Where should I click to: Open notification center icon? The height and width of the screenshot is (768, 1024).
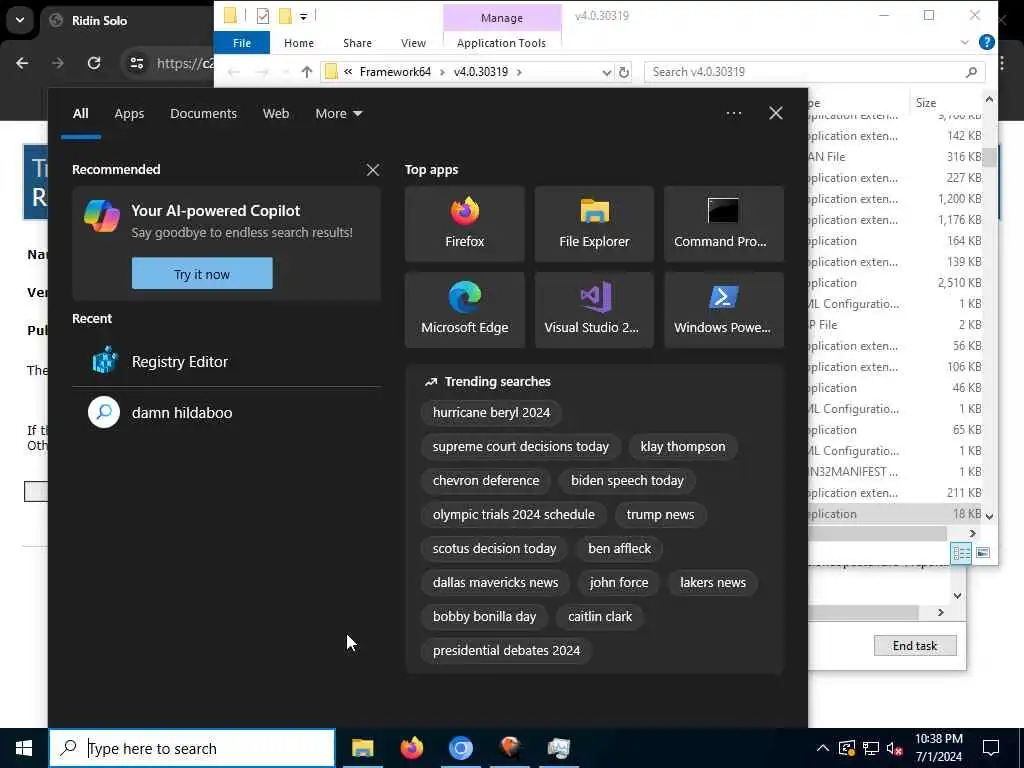point(991,748)
